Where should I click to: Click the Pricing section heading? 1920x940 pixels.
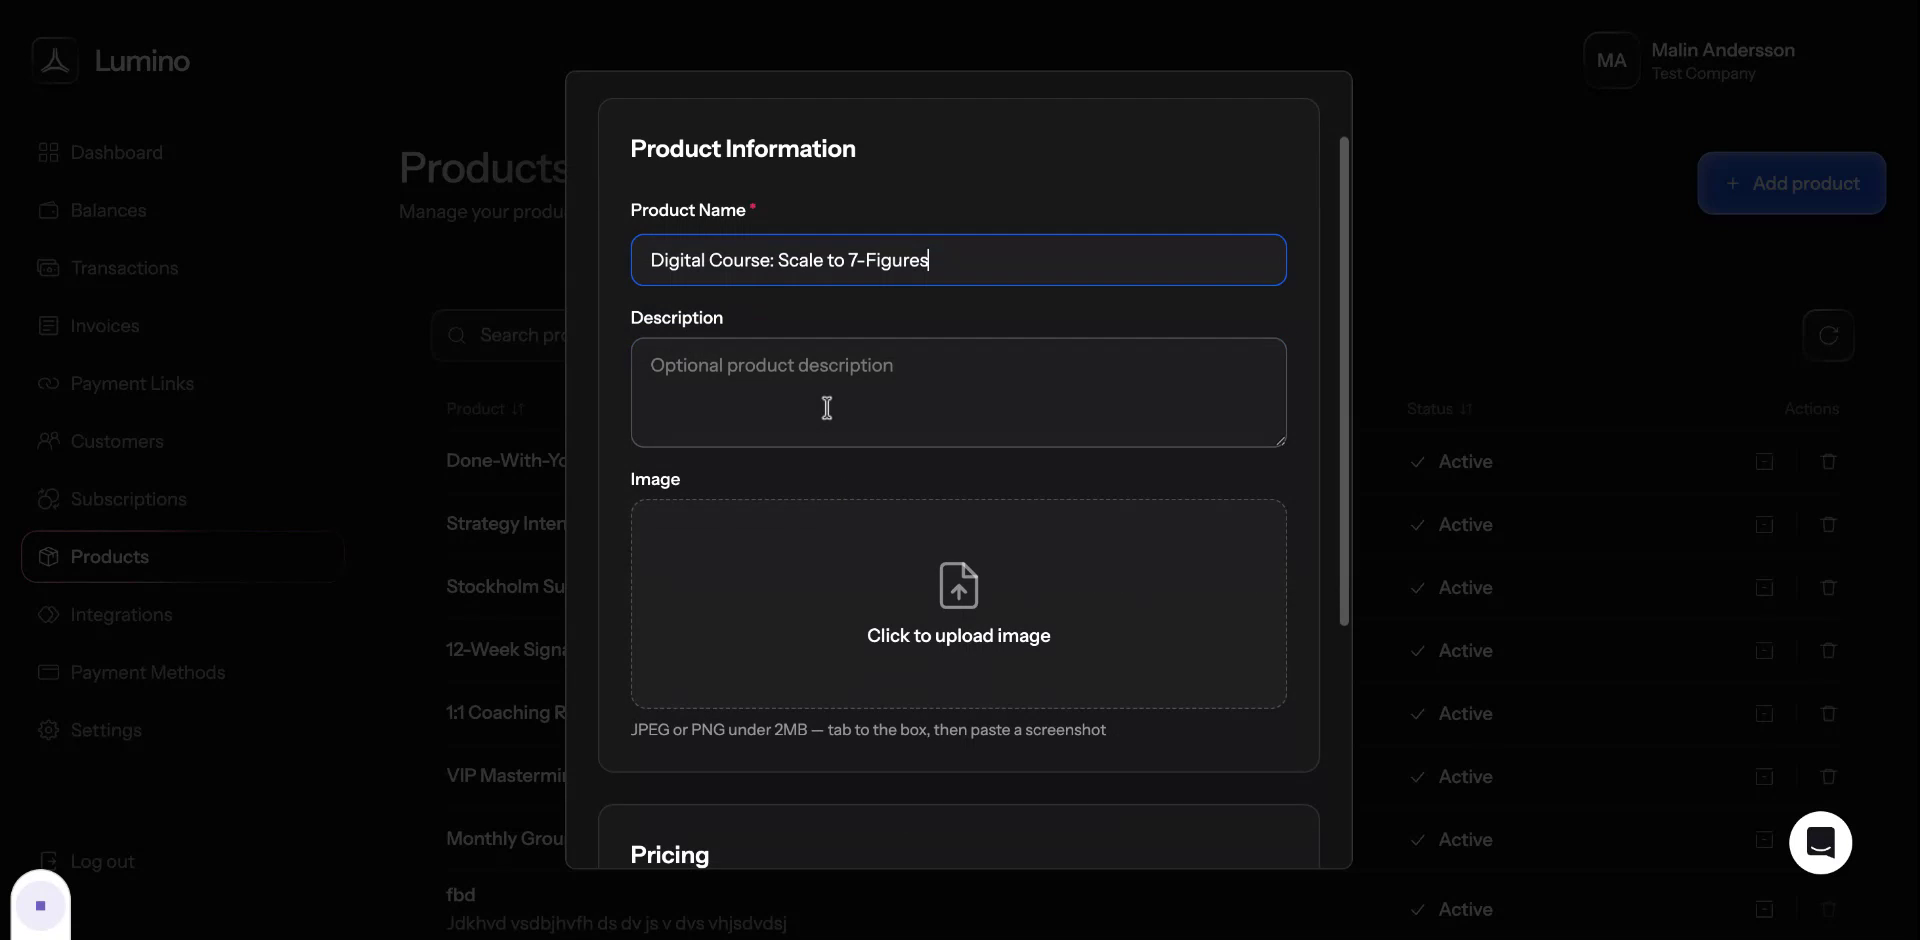[670, 855]
